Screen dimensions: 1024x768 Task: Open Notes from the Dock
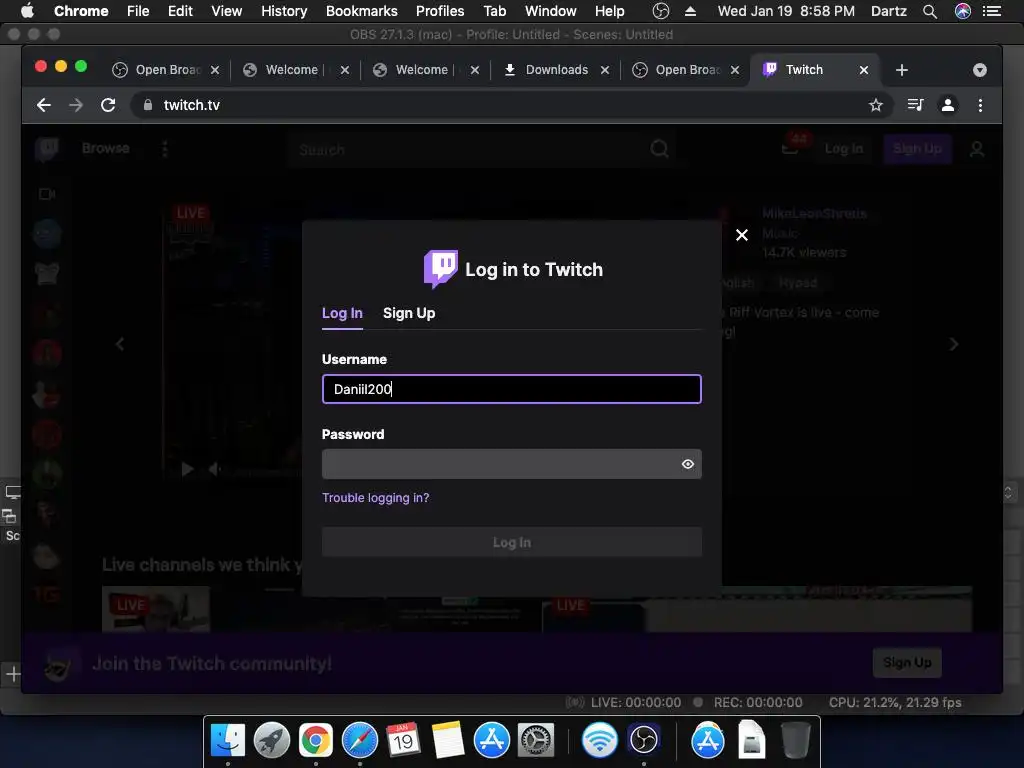(x=447, y=740)
